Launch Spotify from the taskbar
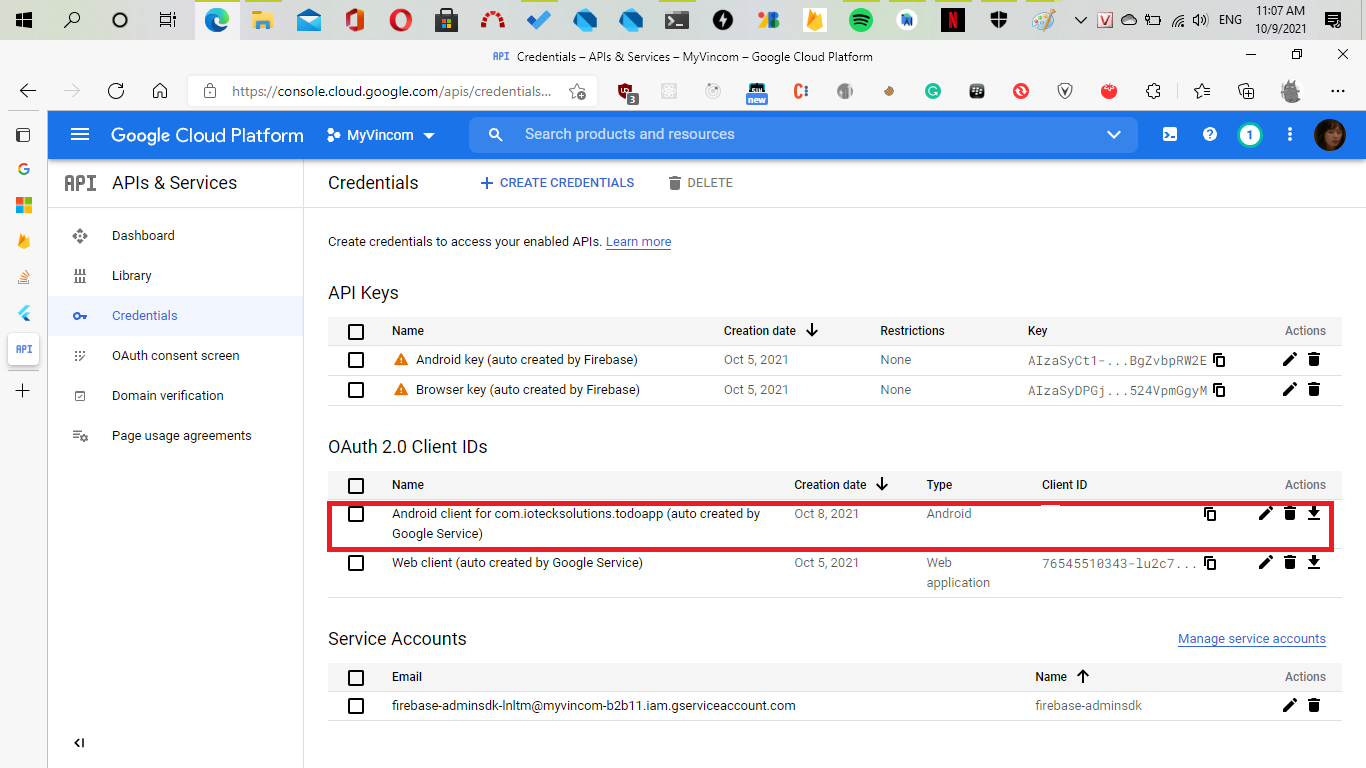Viewport: 1366px width, 768px height. (860, 20)
